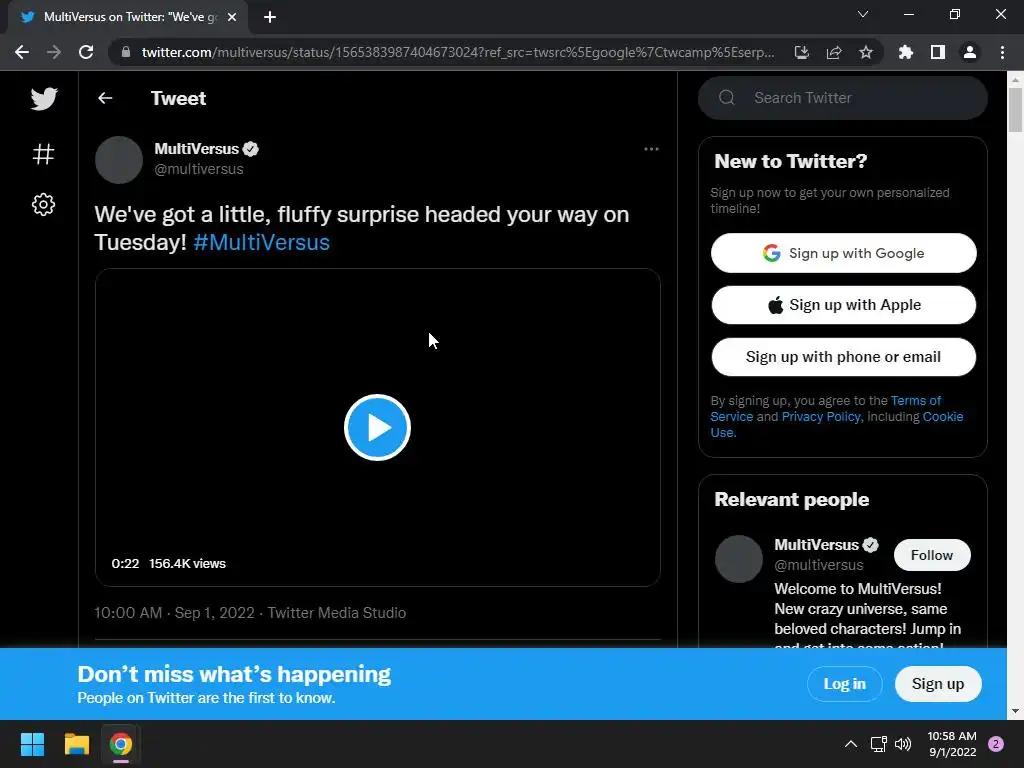This screenshot has width=1024, height=768.
Task: Open the Settings gear in sidebar
Action: (43, 204)
